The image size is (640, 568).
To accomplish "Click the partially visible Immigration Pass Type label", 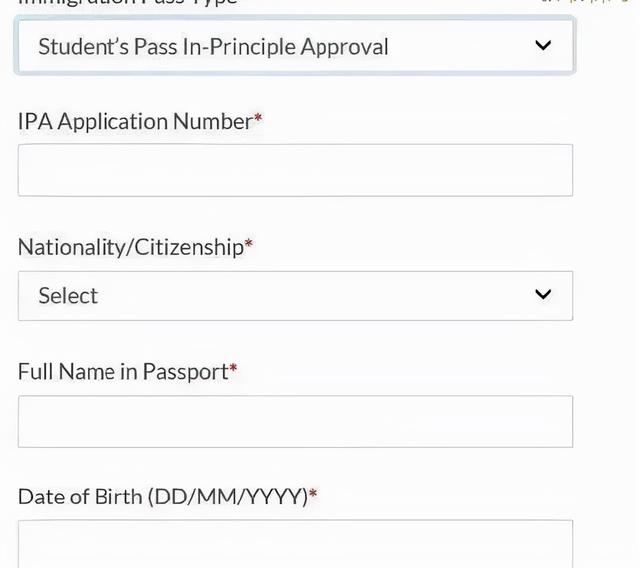I will 127,2.
